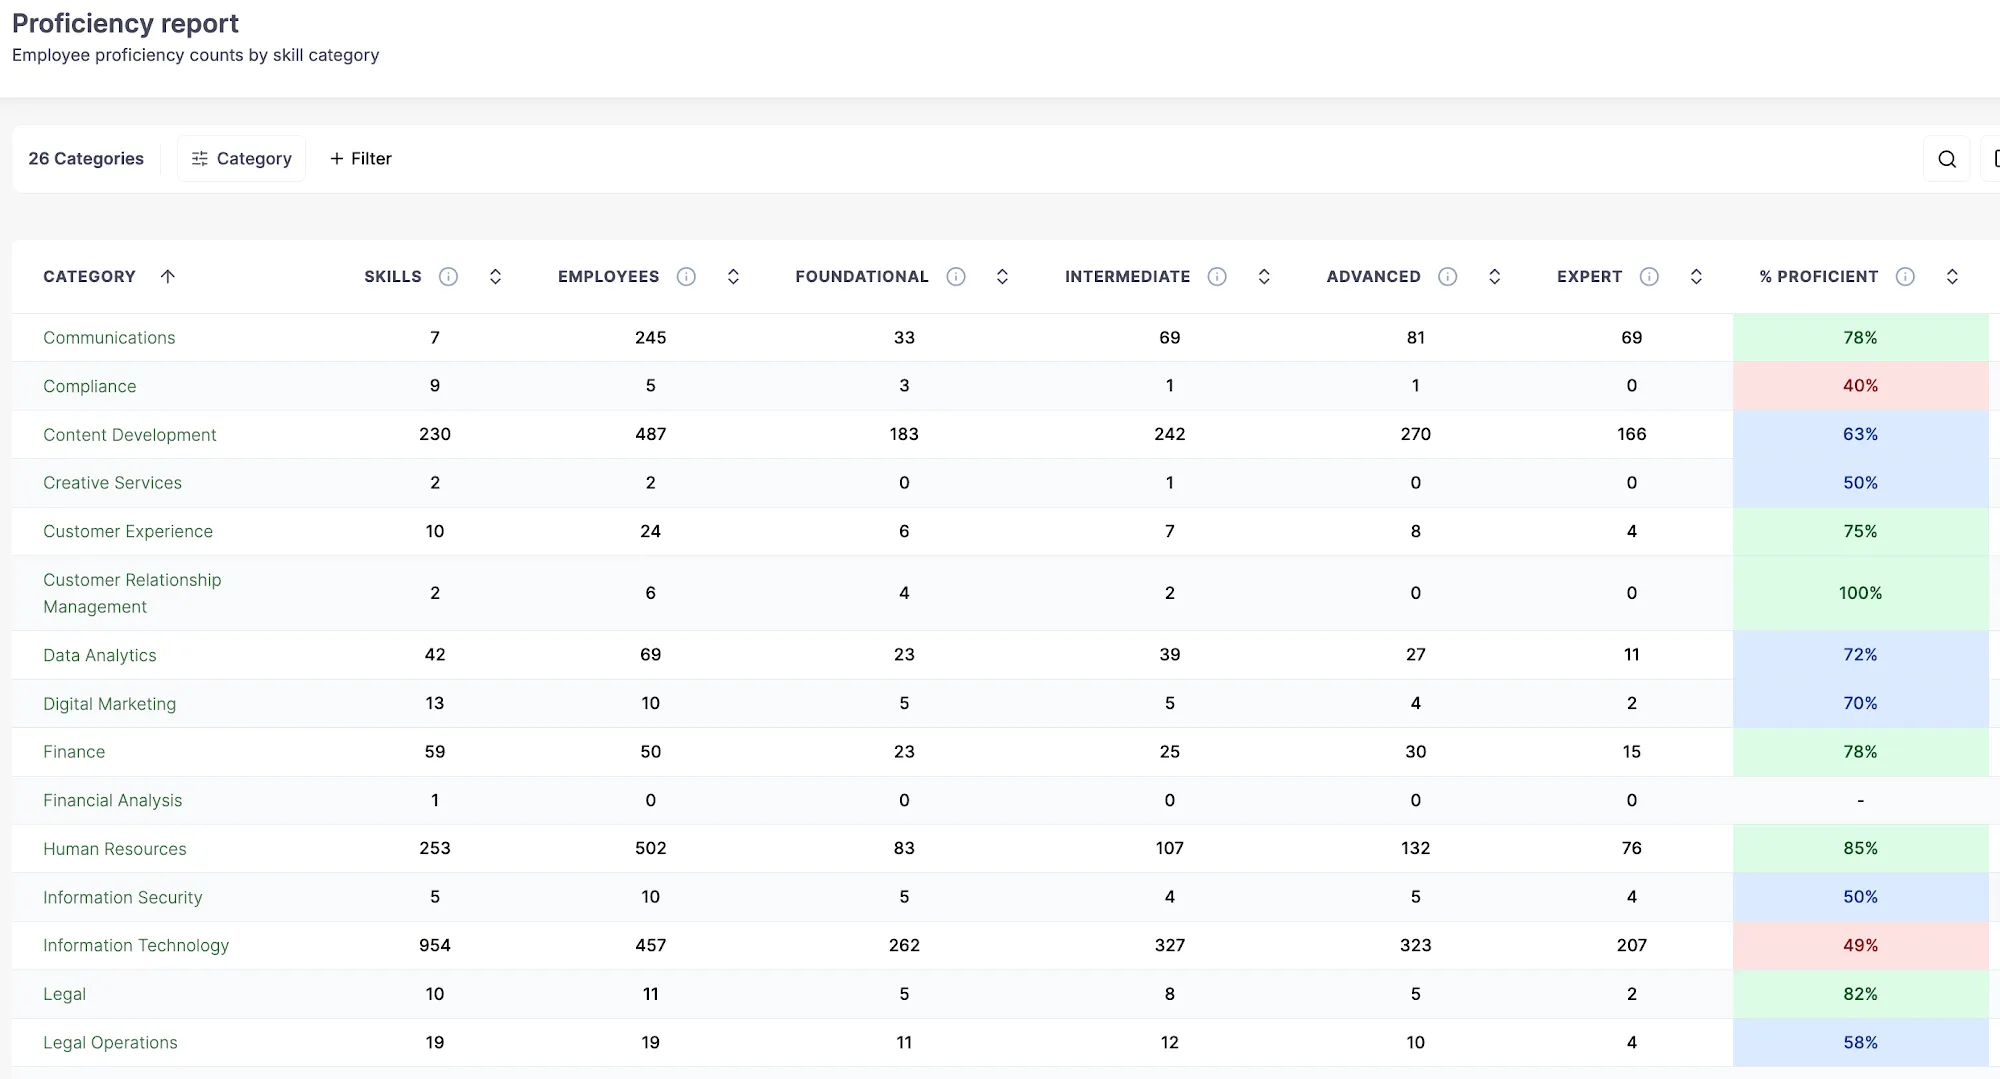The width and height of the screenshot is (2000, 1079).
Task: Click the 82% cell for Legal
Action: (1860, 994)
